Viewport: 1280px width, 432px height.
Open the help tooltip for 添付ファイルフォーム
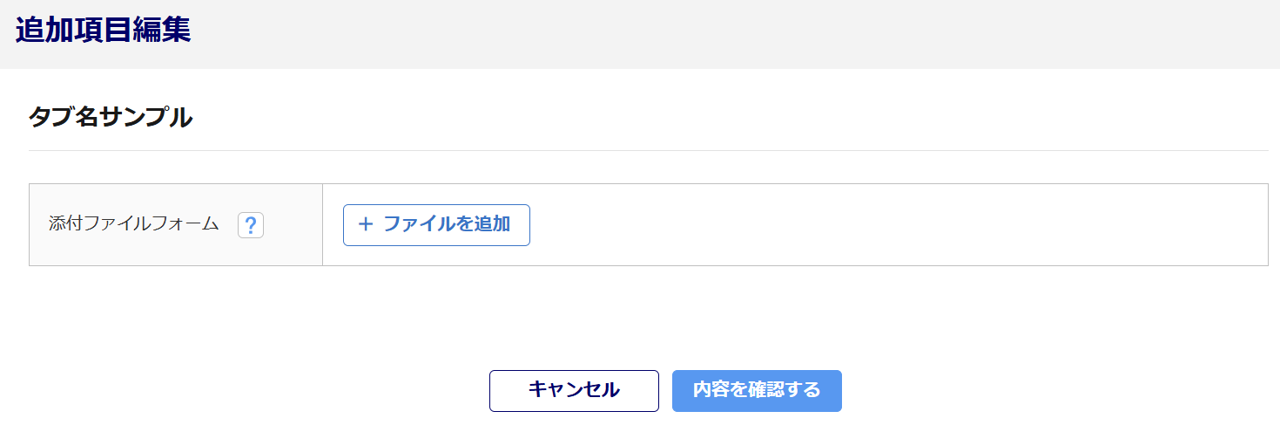click(251, 225)
